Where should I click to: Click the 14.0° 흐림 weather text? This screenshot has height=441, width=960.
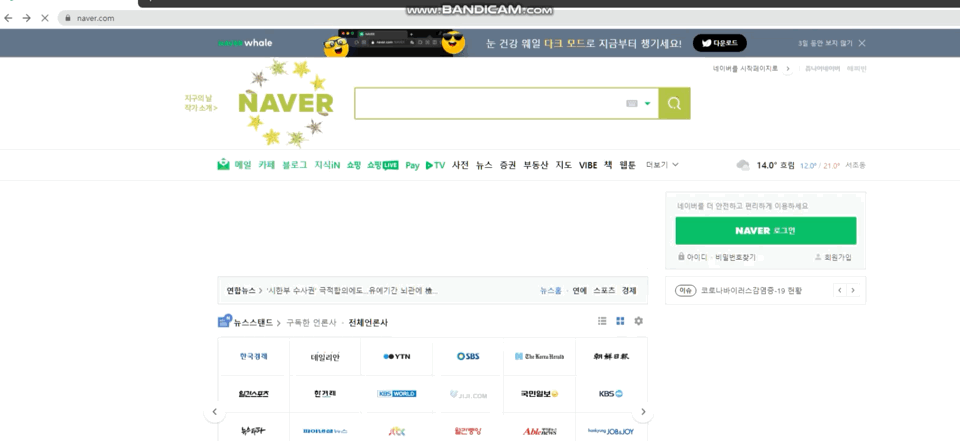click(x=775, y=165)
